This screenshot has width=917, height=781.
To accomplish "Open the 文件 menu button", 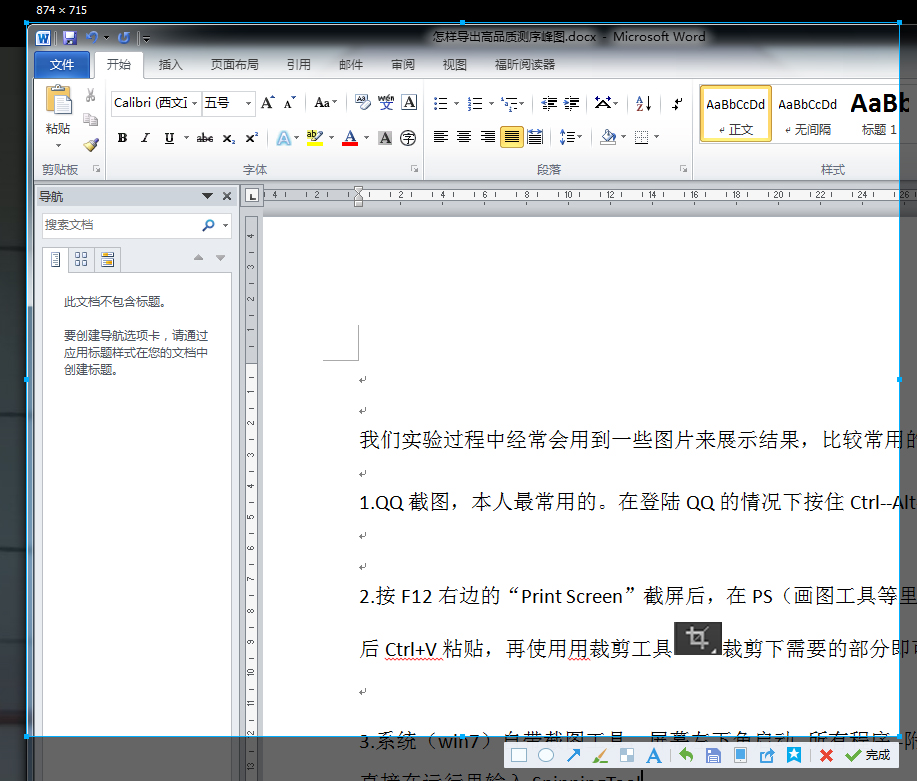I will pyautogui.click(x=62, y=65).
